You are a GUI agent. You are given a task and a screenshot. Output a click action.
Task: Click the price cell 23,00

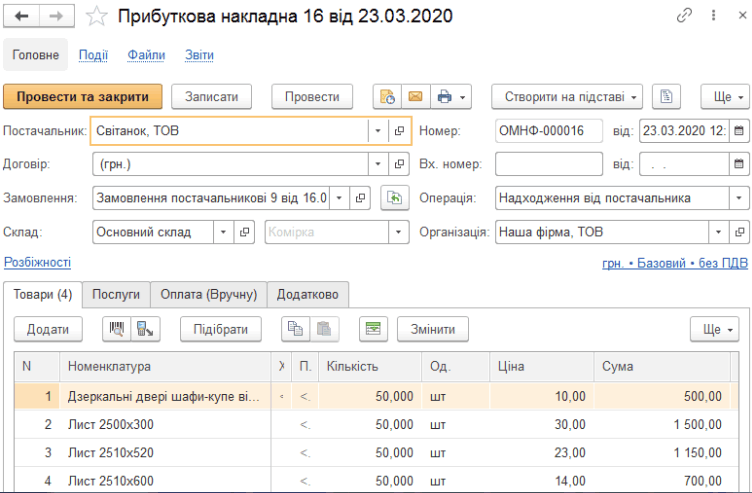pos(541,452)
